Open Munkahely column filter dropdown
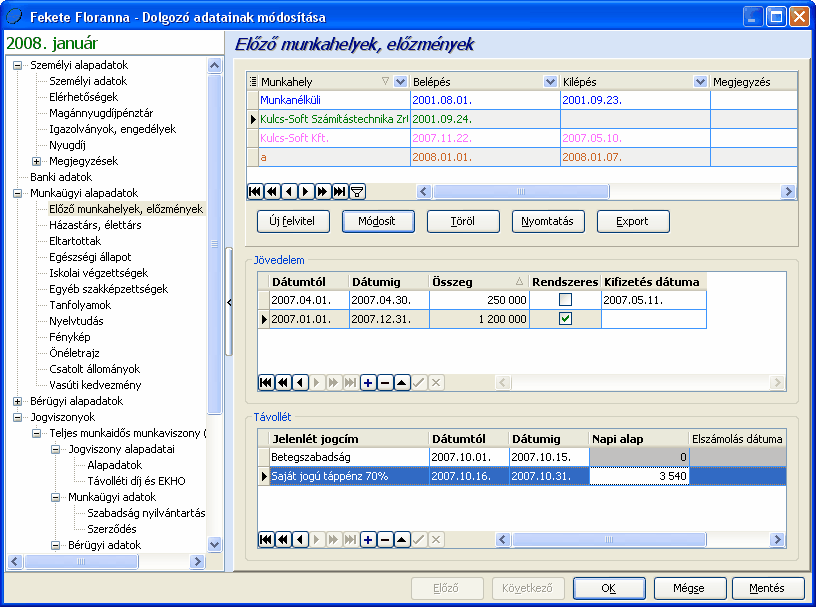 point(400,81)
